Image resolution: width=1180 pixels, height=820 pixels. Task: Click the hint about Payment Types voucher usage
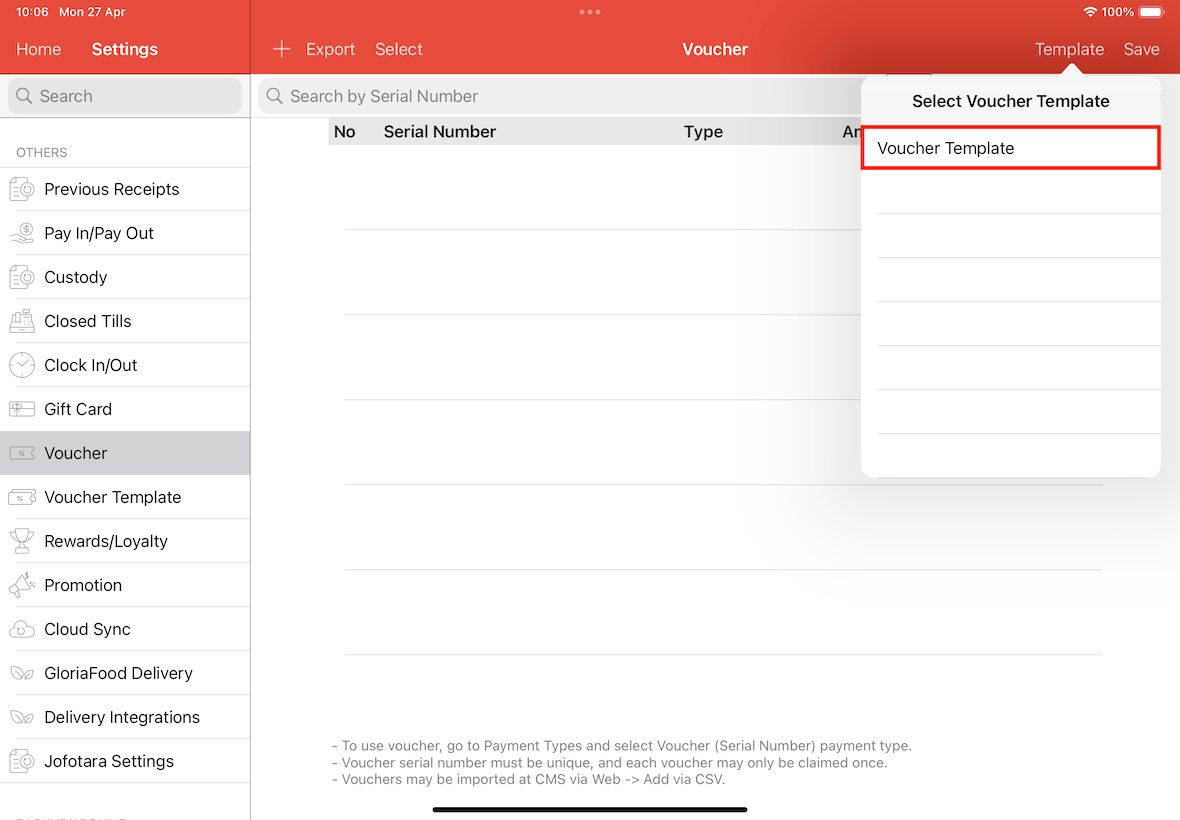(622, 746)
